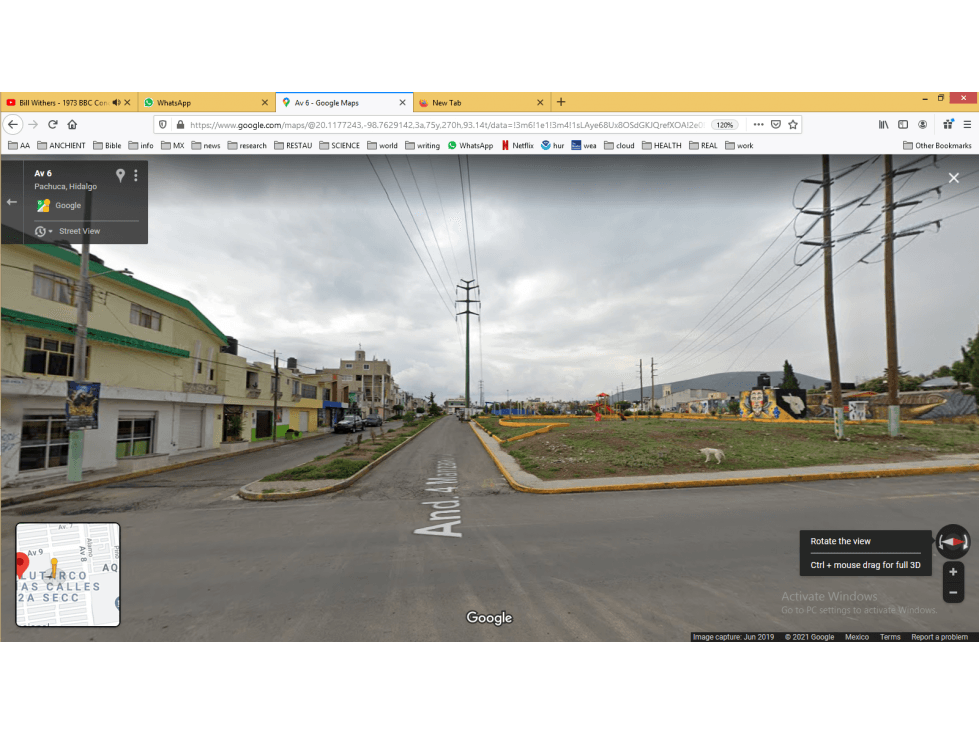Save page to Pocket icon

[x=775, y=125]
